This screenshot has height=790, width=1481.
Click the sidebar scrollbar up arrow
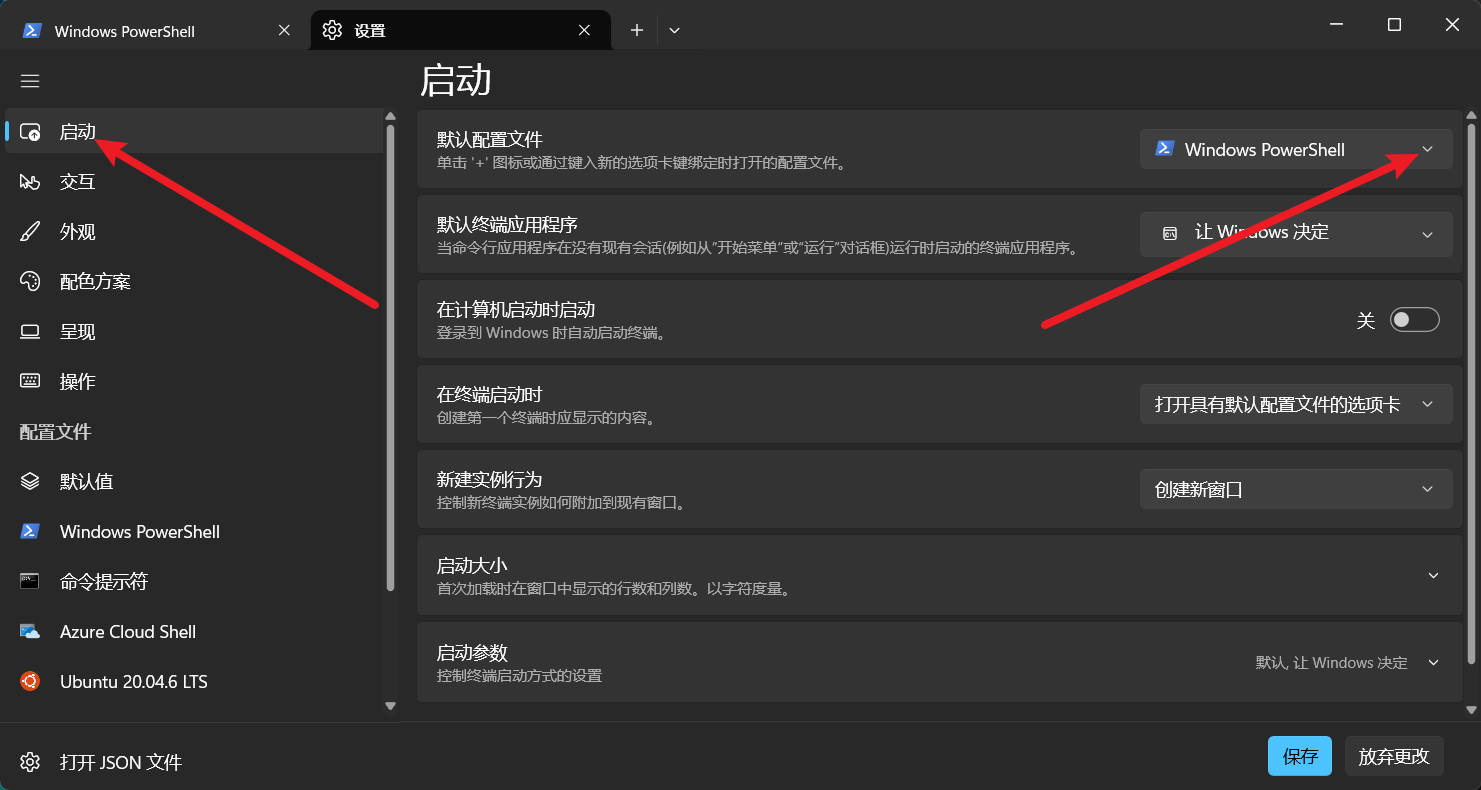(391, 116)
